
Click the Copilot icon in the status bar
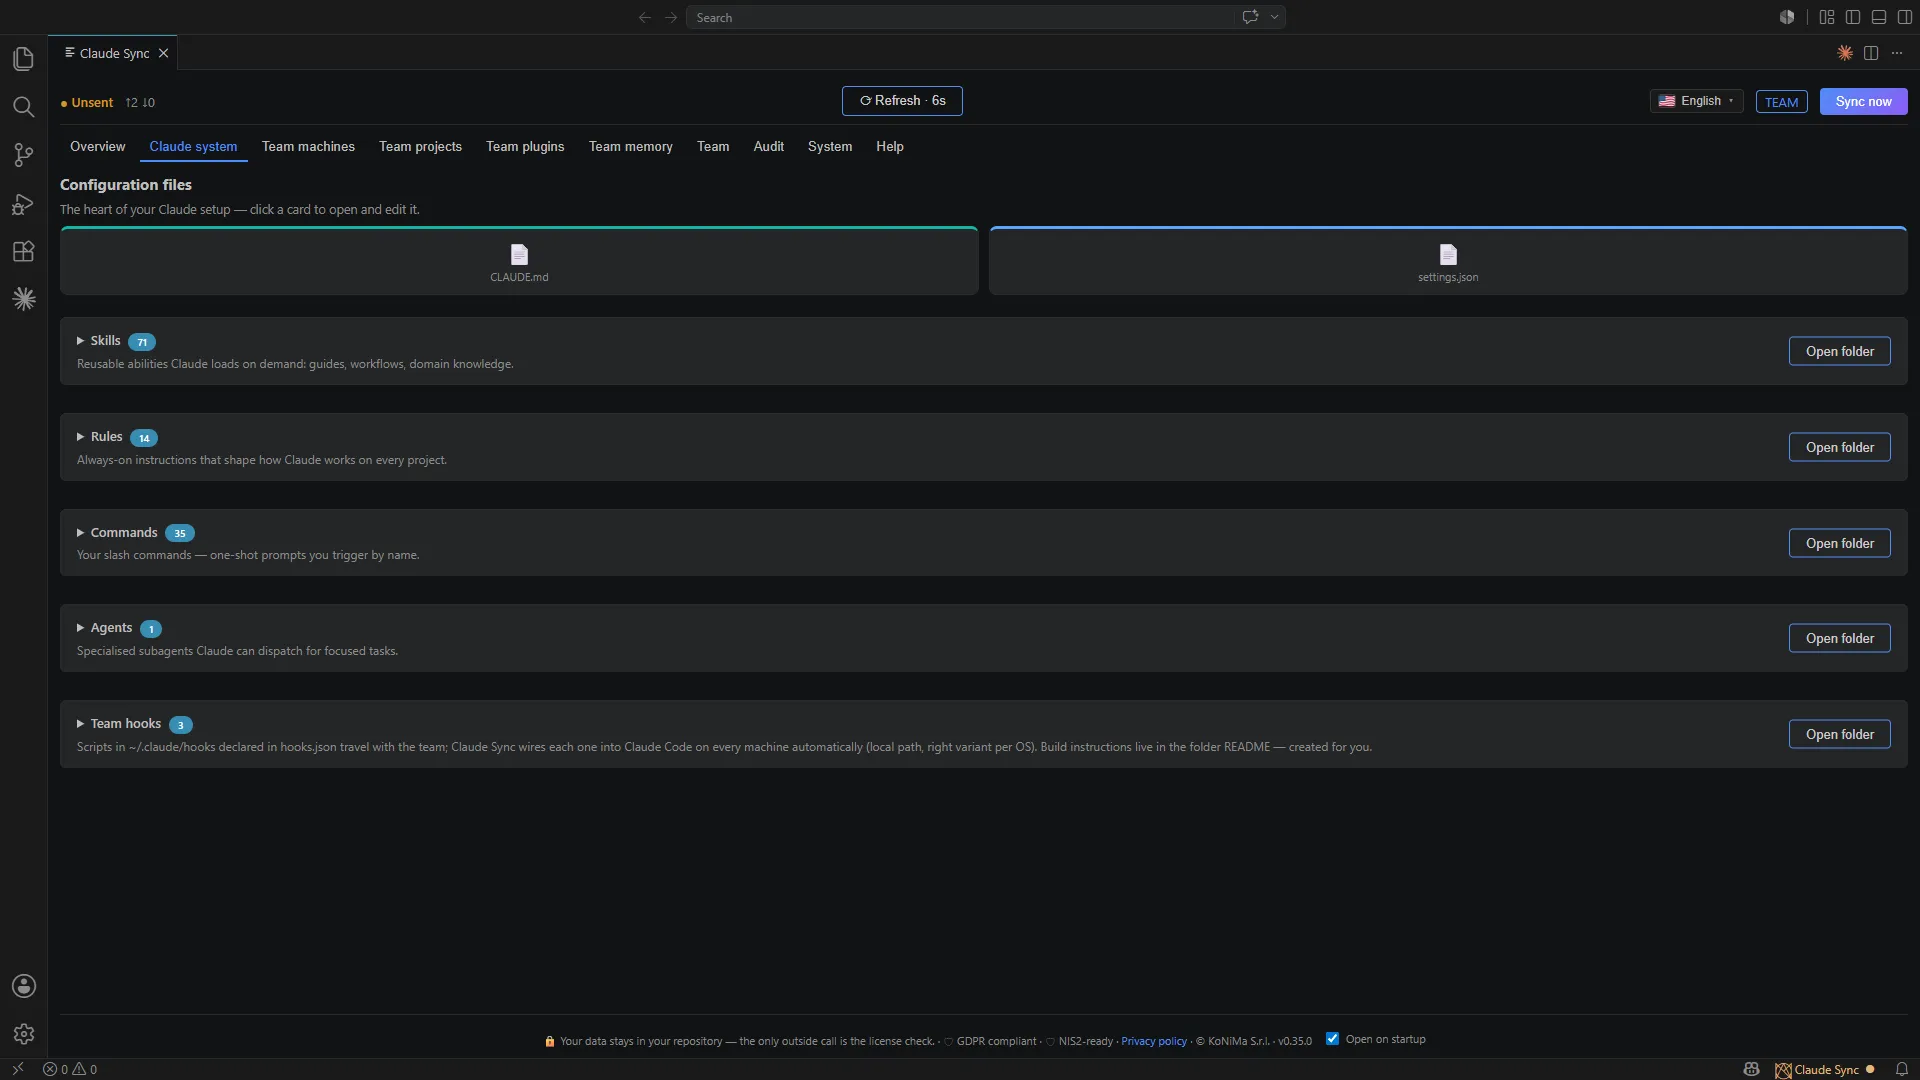coord(1751,1069)
